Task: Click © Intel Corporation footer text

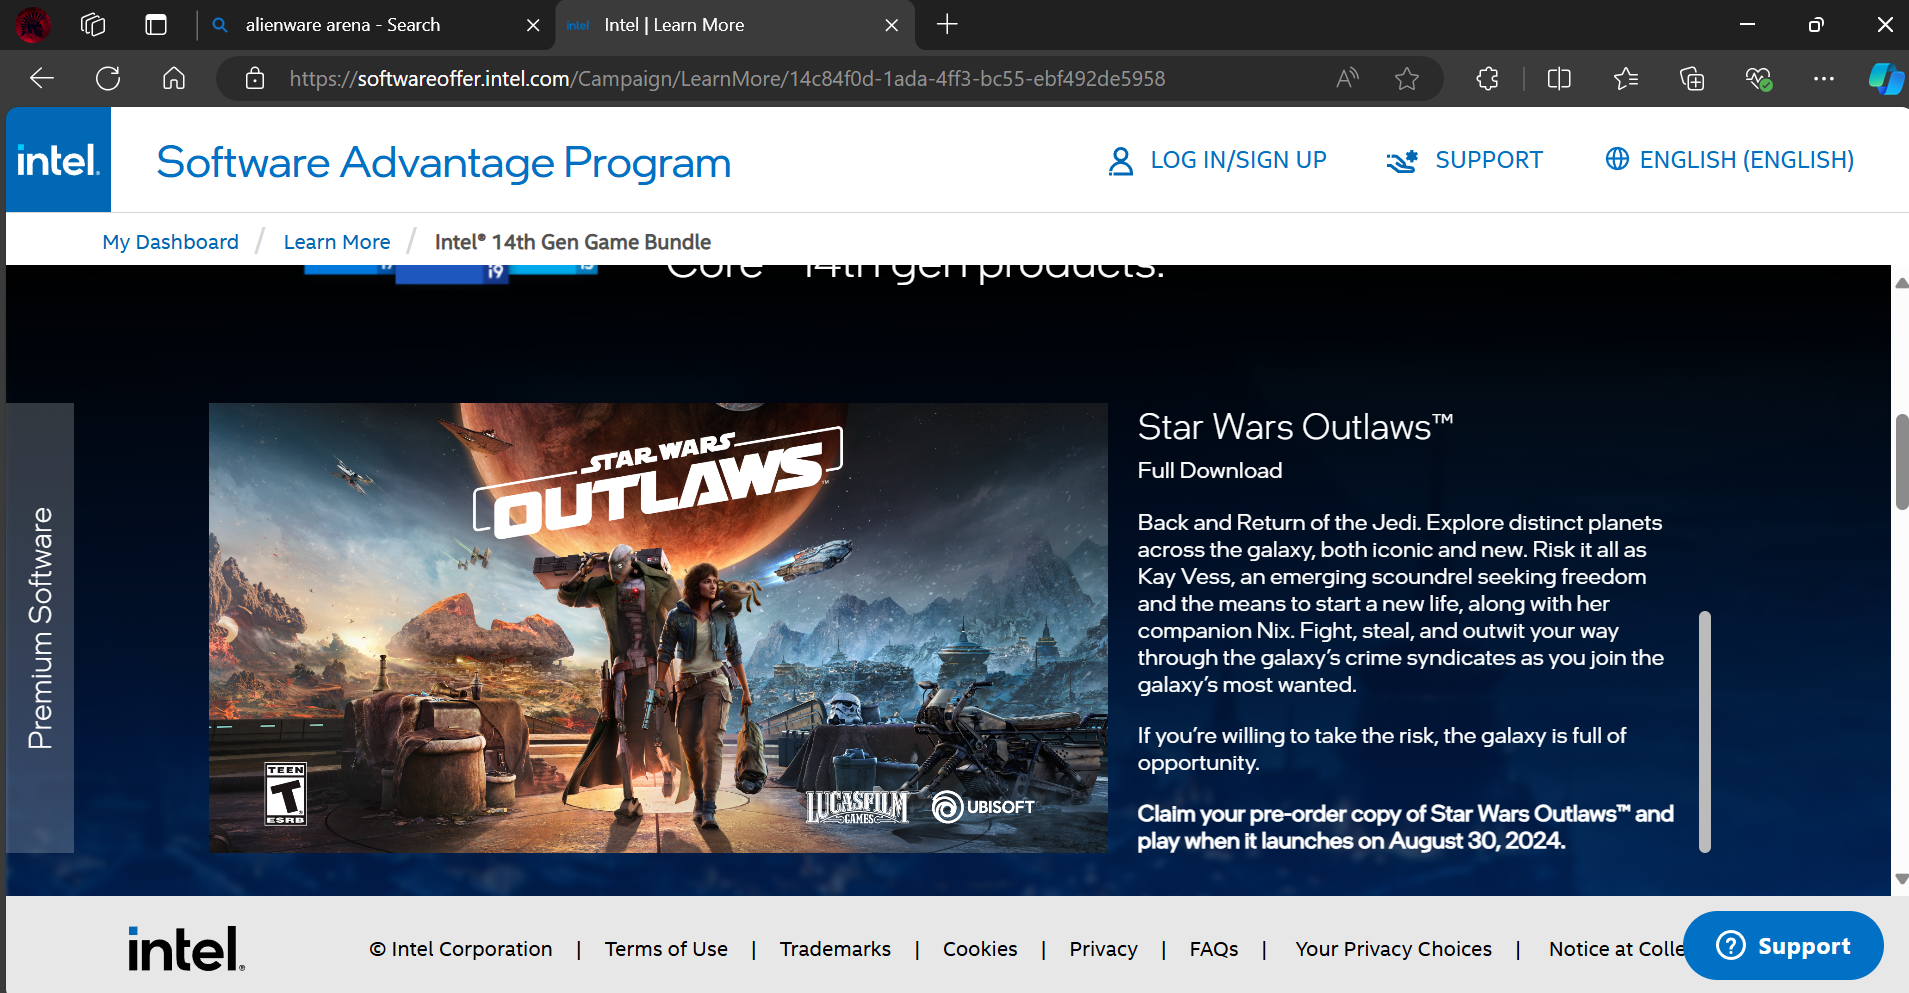Action: [x=461, y=949]
